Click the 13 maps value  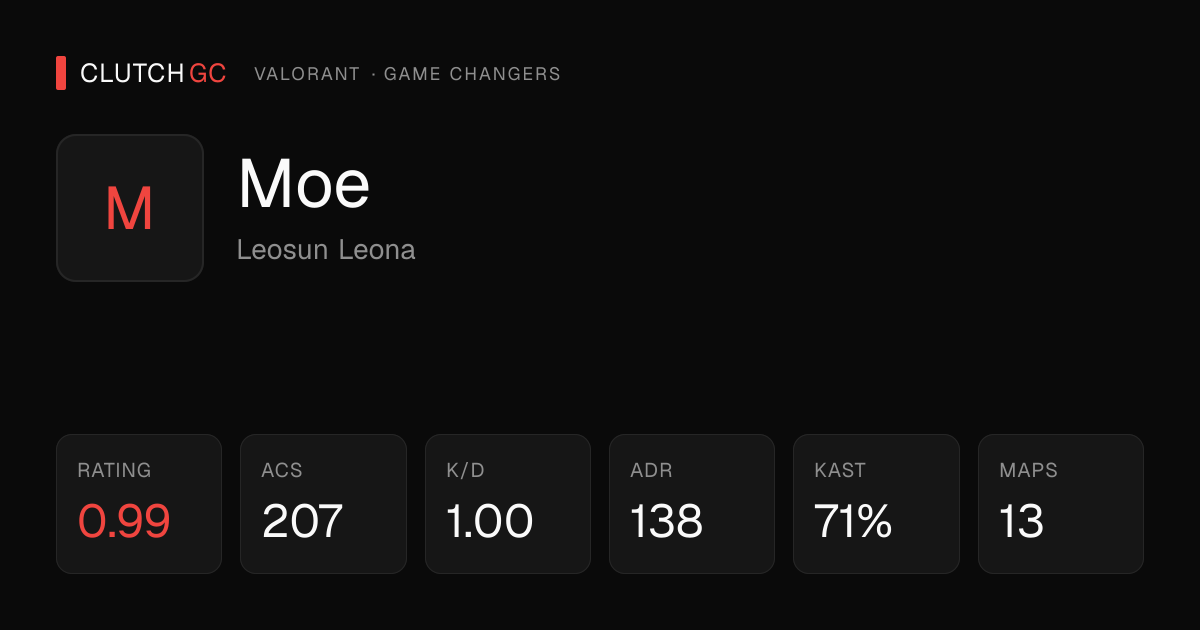pyautogui.click(x=1022, y=521)
